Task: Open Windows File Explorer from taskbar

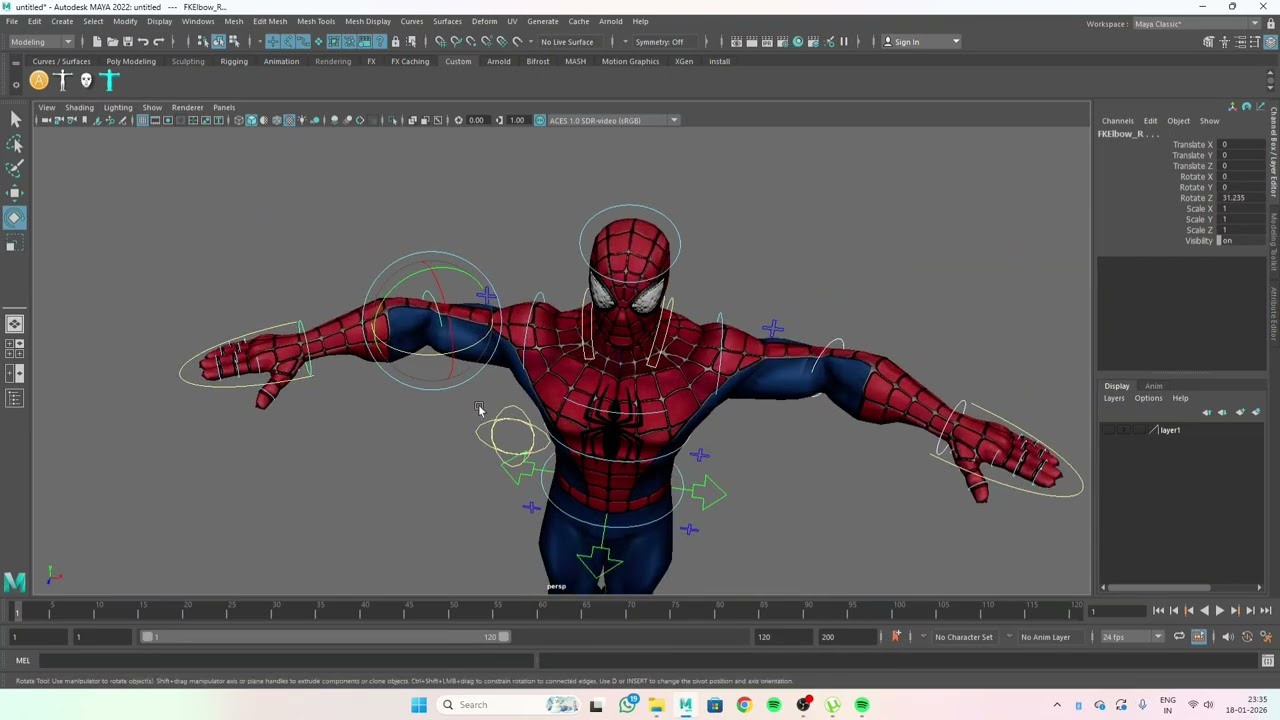Action: point(656,705)
